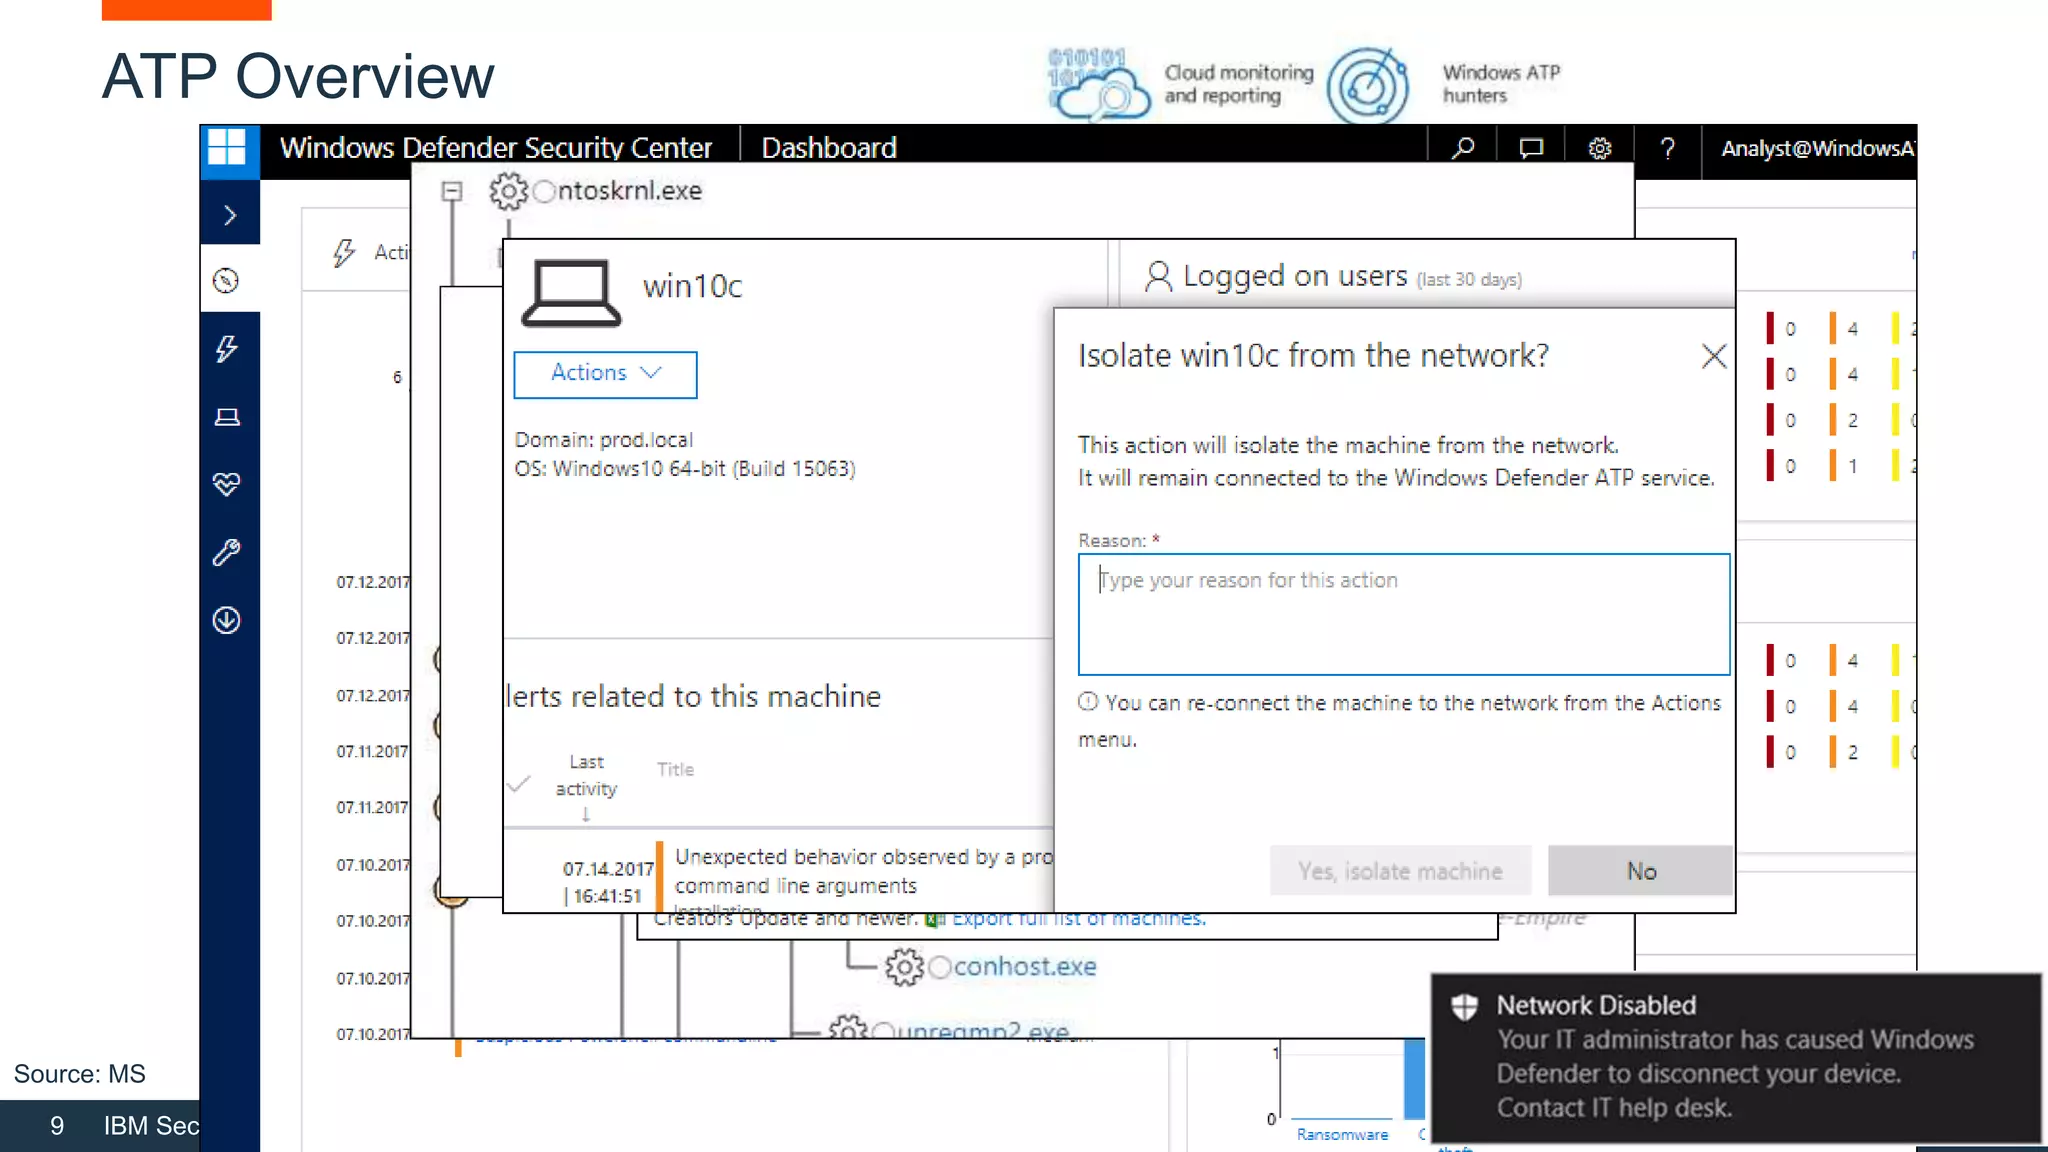Click Yes, isolate machine button
Screen dimensions: 2048x1152
pyautogui.click(x=1400, y=871)
